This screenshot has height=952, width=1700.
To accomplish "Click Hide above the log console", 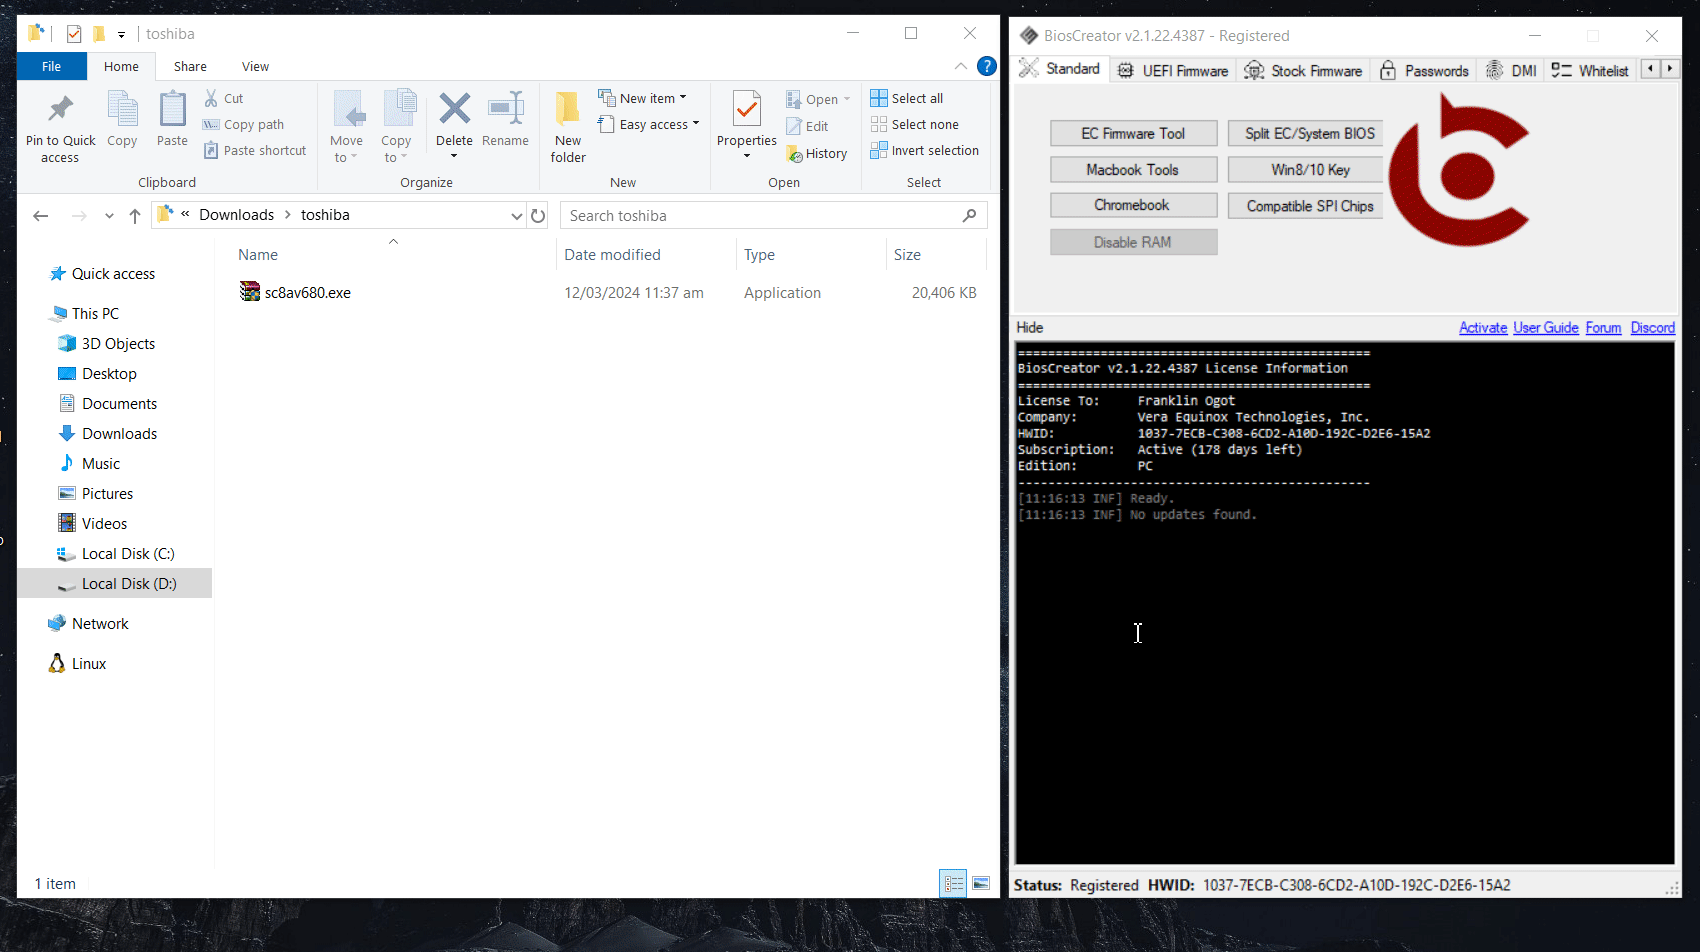I will pos(1030,327).
